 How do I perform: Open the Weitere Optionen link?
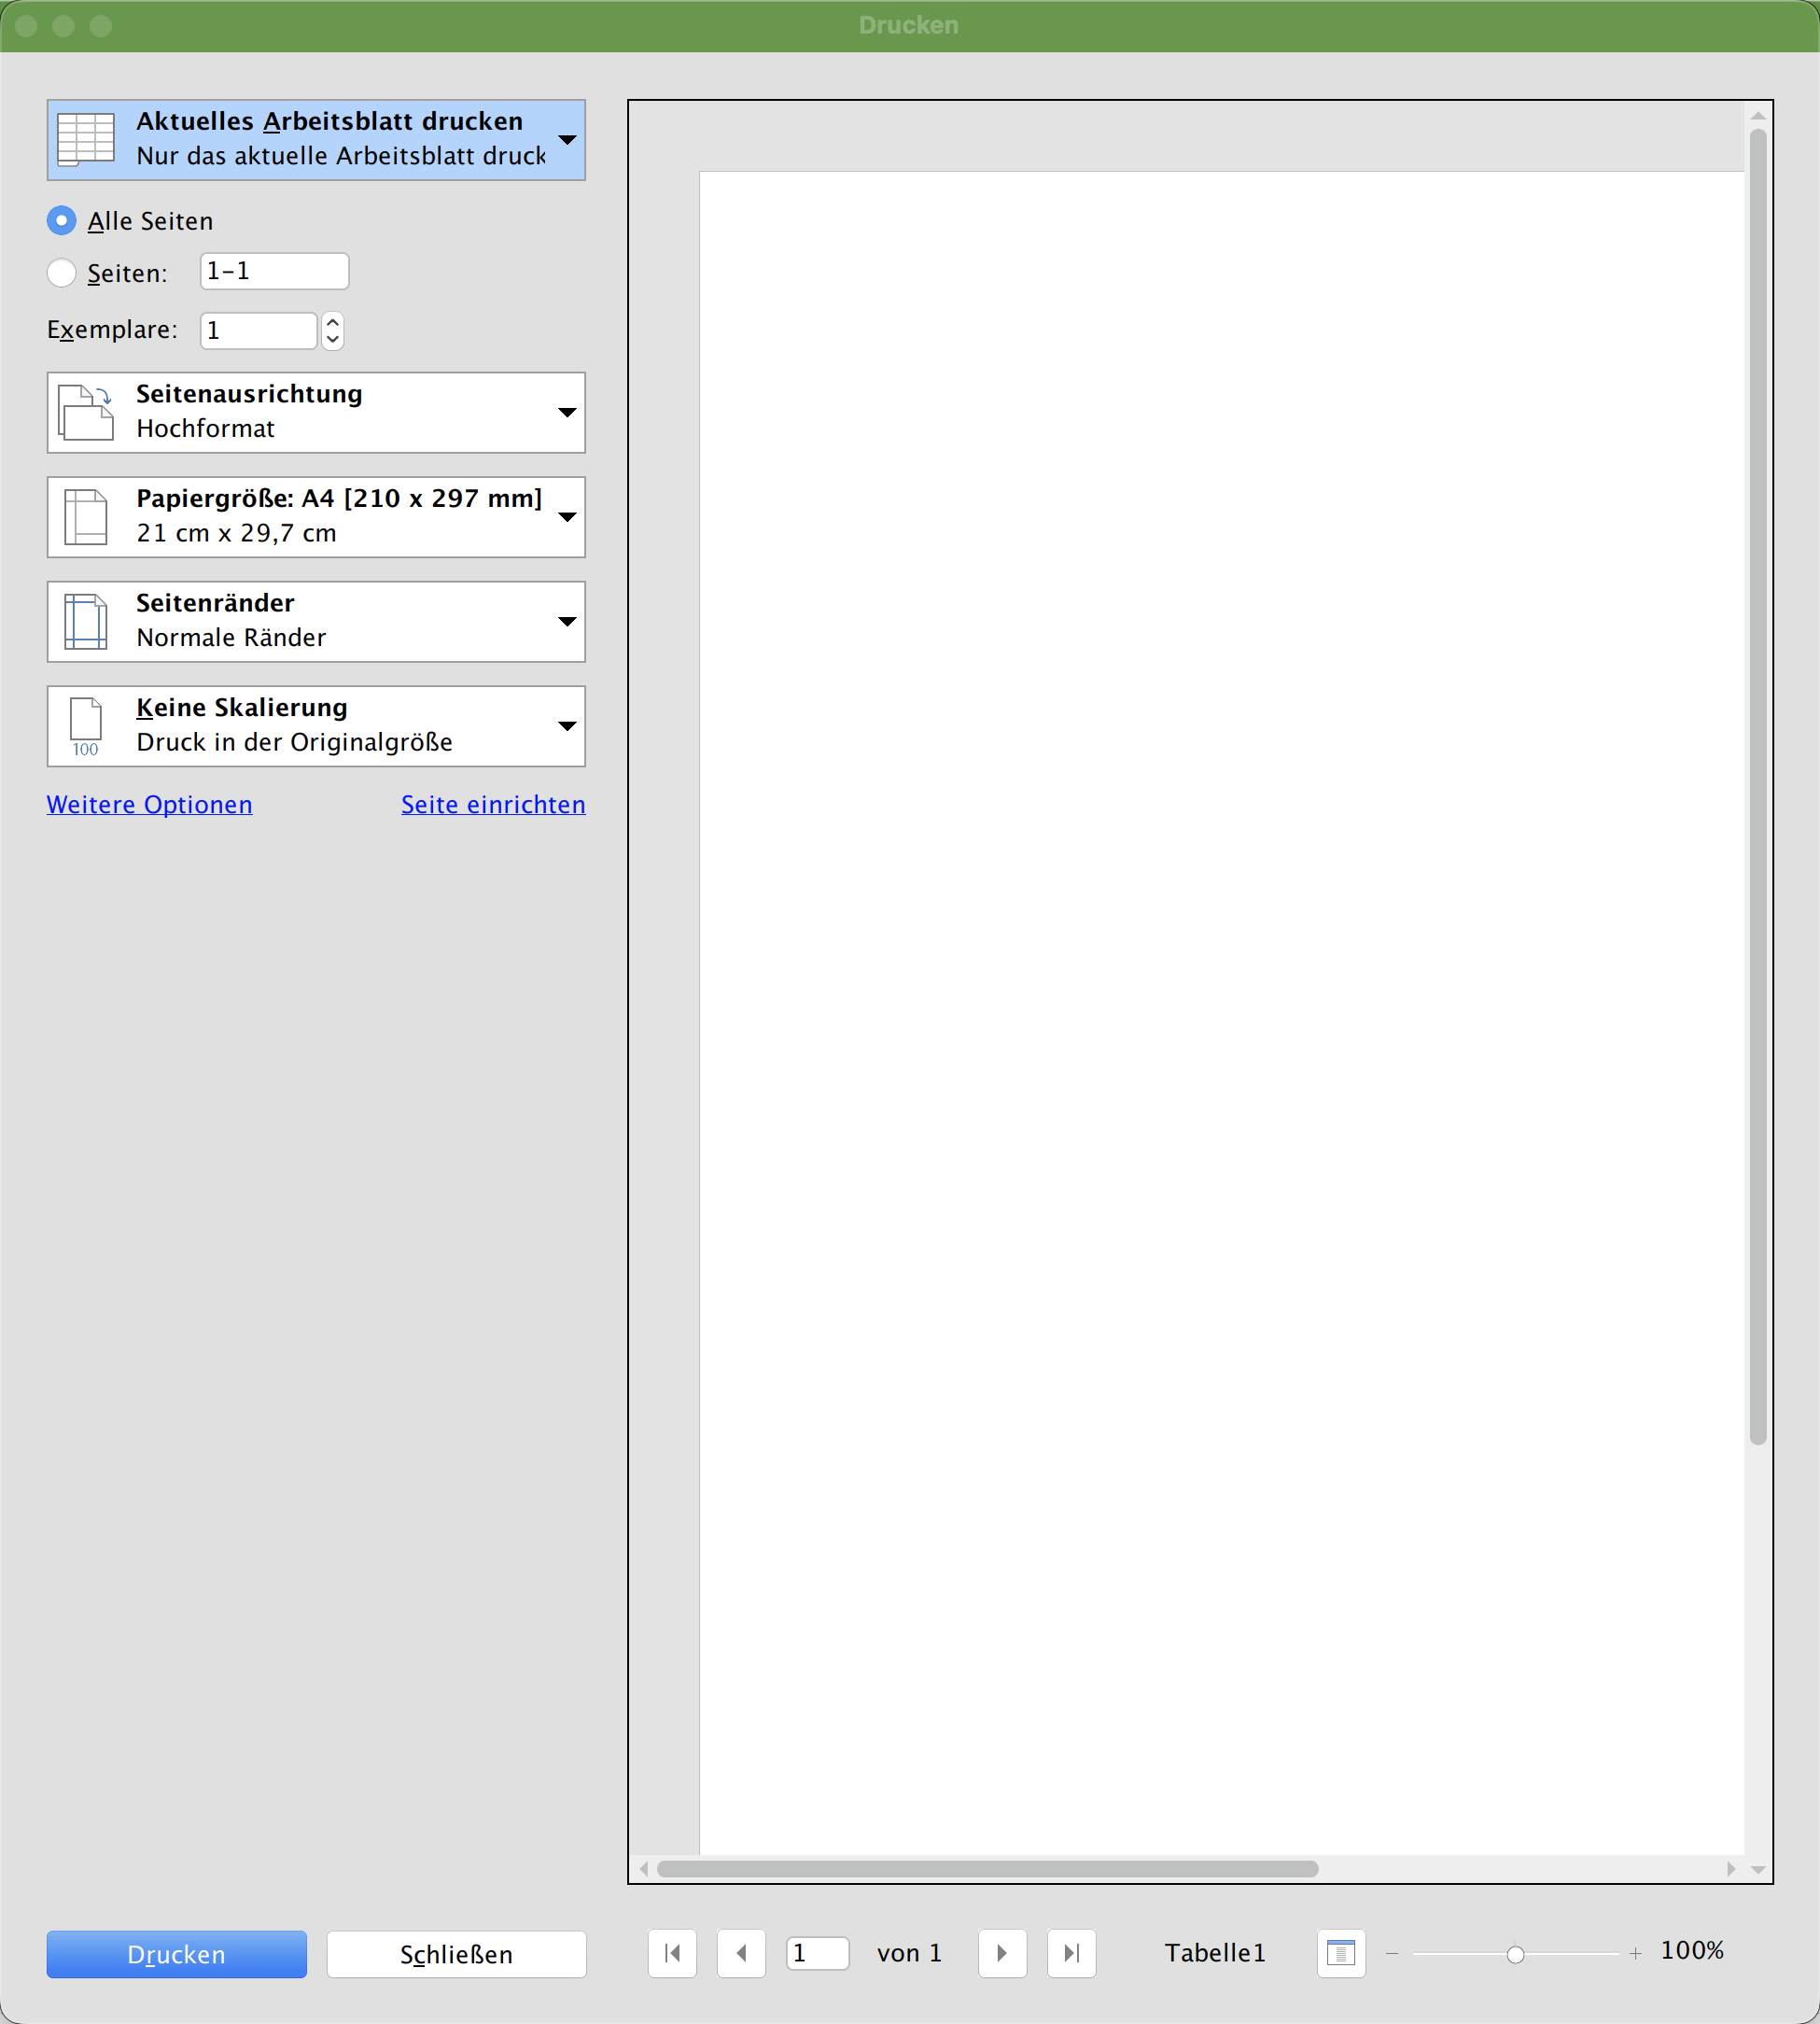pos(150,804)
